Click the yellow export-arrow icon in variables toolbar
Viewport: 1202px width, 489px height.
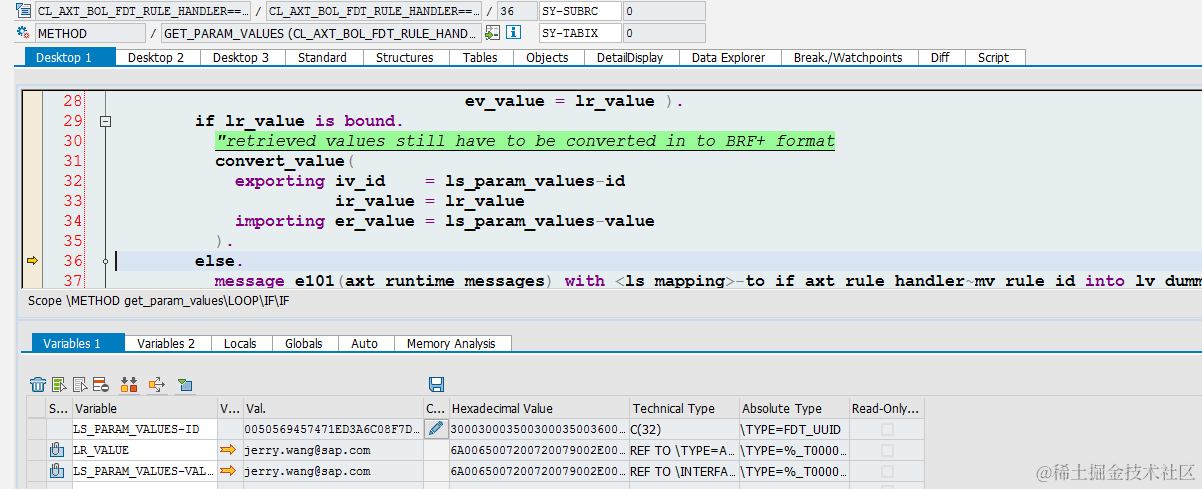156,384
